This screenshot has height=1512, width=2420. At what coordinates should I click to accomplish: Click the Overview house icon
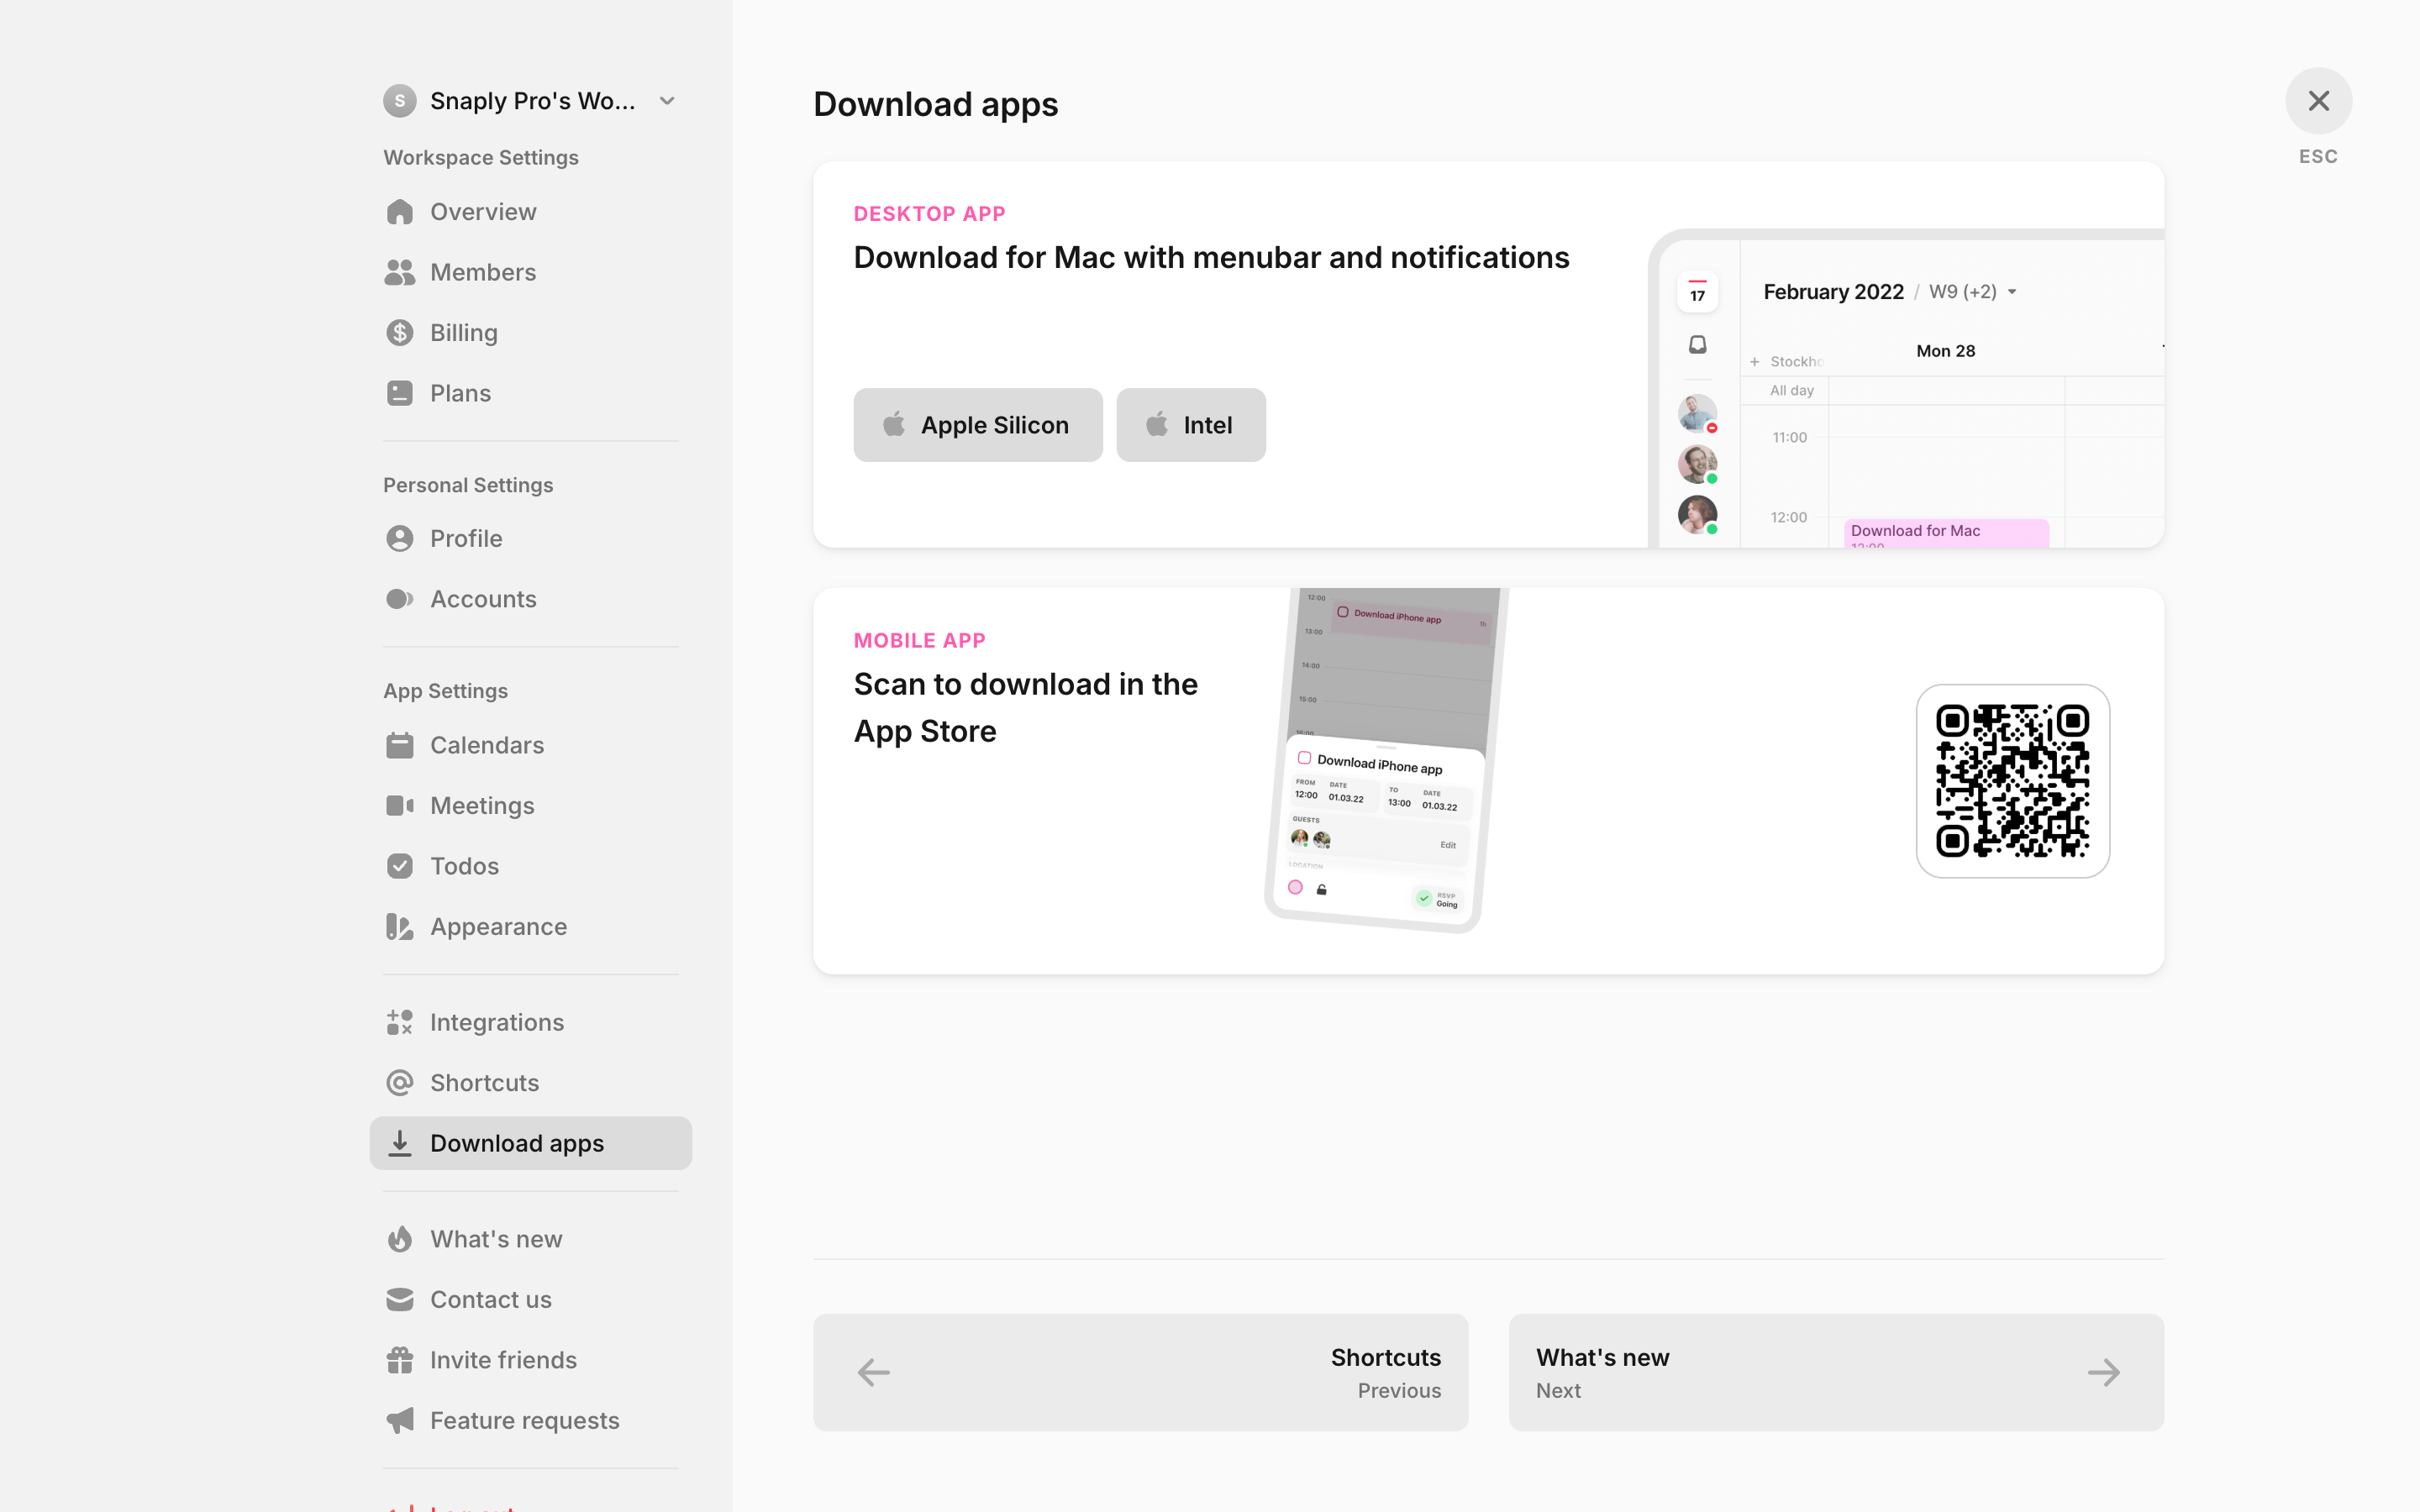coord(400,212)
